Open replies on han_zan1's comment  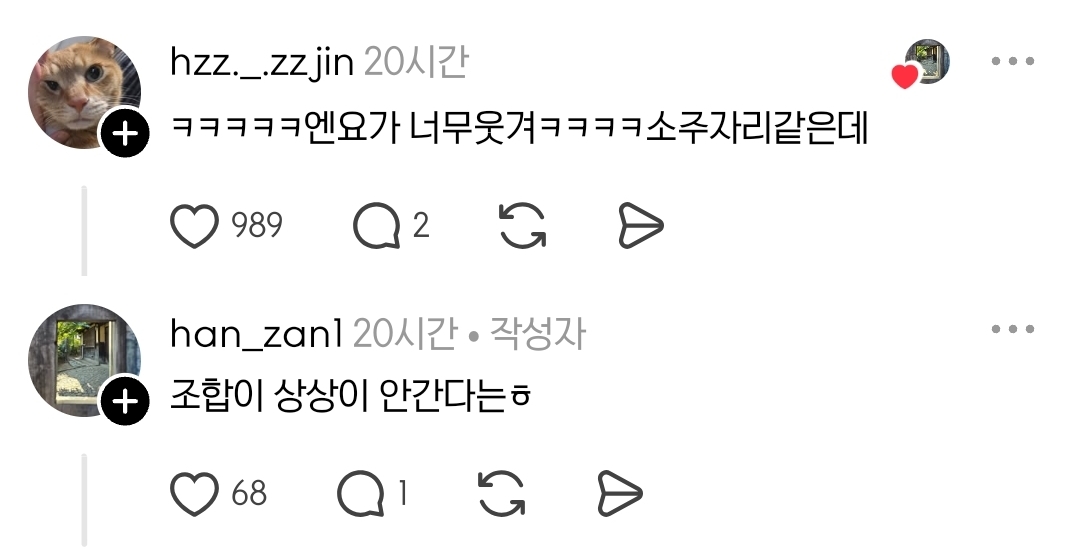tap(360, 494)
